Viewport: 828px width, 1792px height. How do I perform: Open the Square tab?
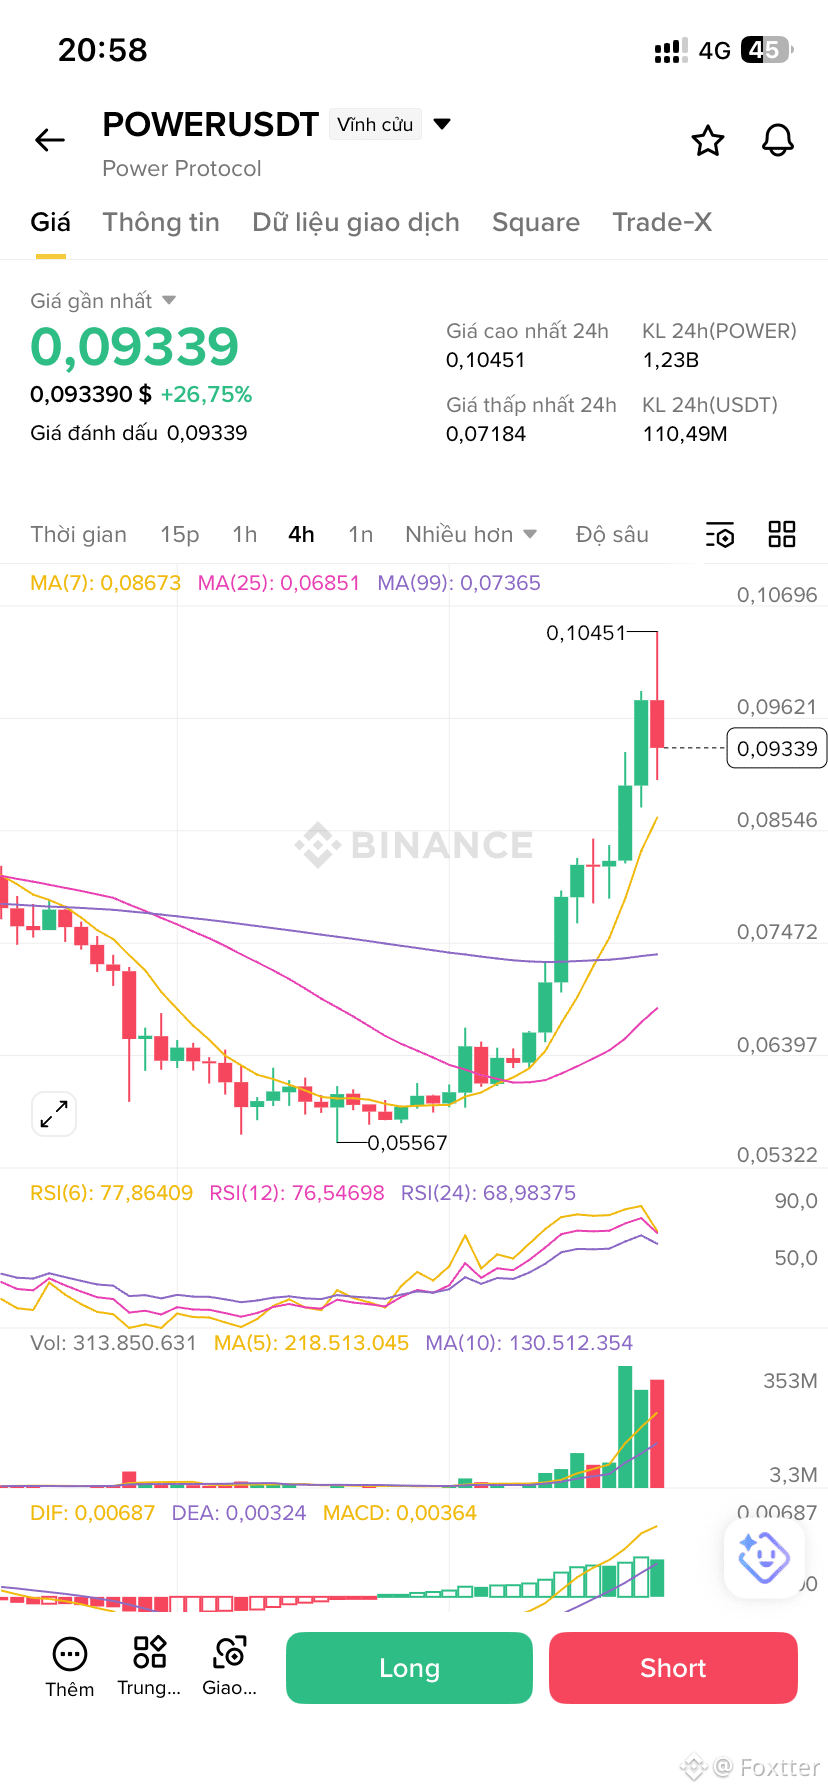536,222
